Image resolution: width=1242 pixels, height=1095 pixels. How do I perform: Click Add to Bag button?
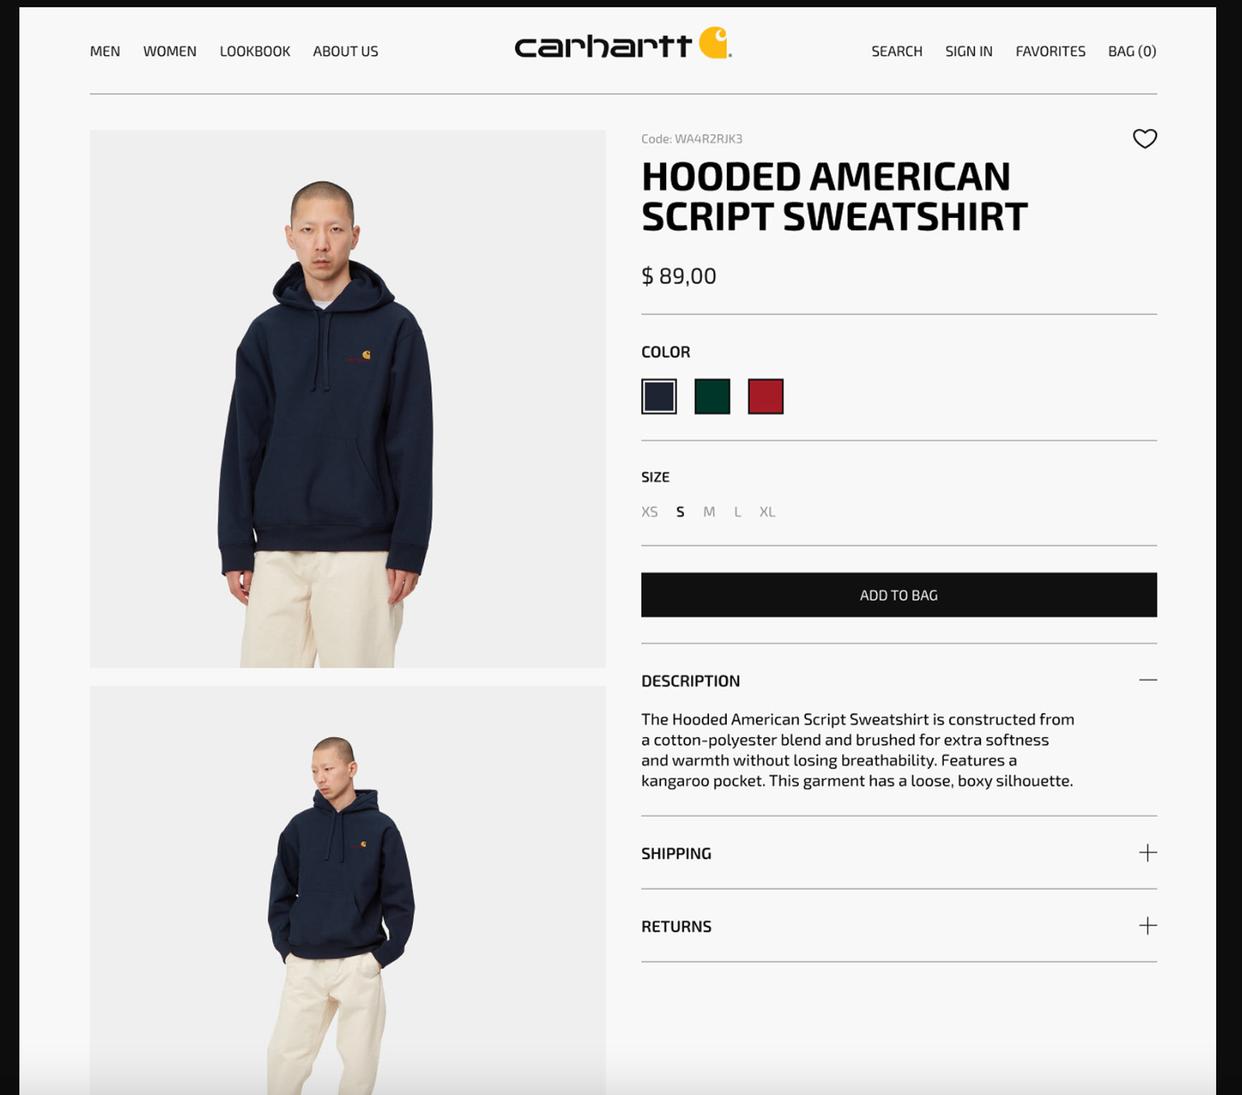(x=899, y=595)
